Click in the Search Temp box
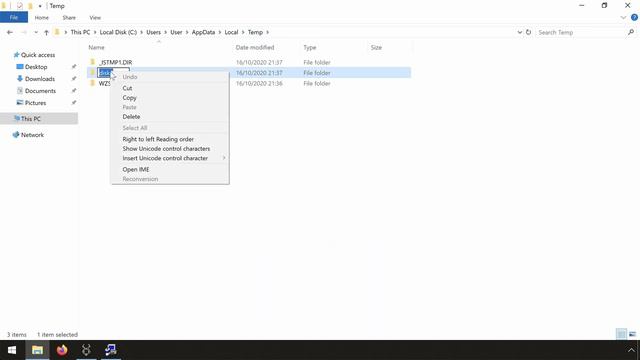640x360 pixels. (580, 32)
